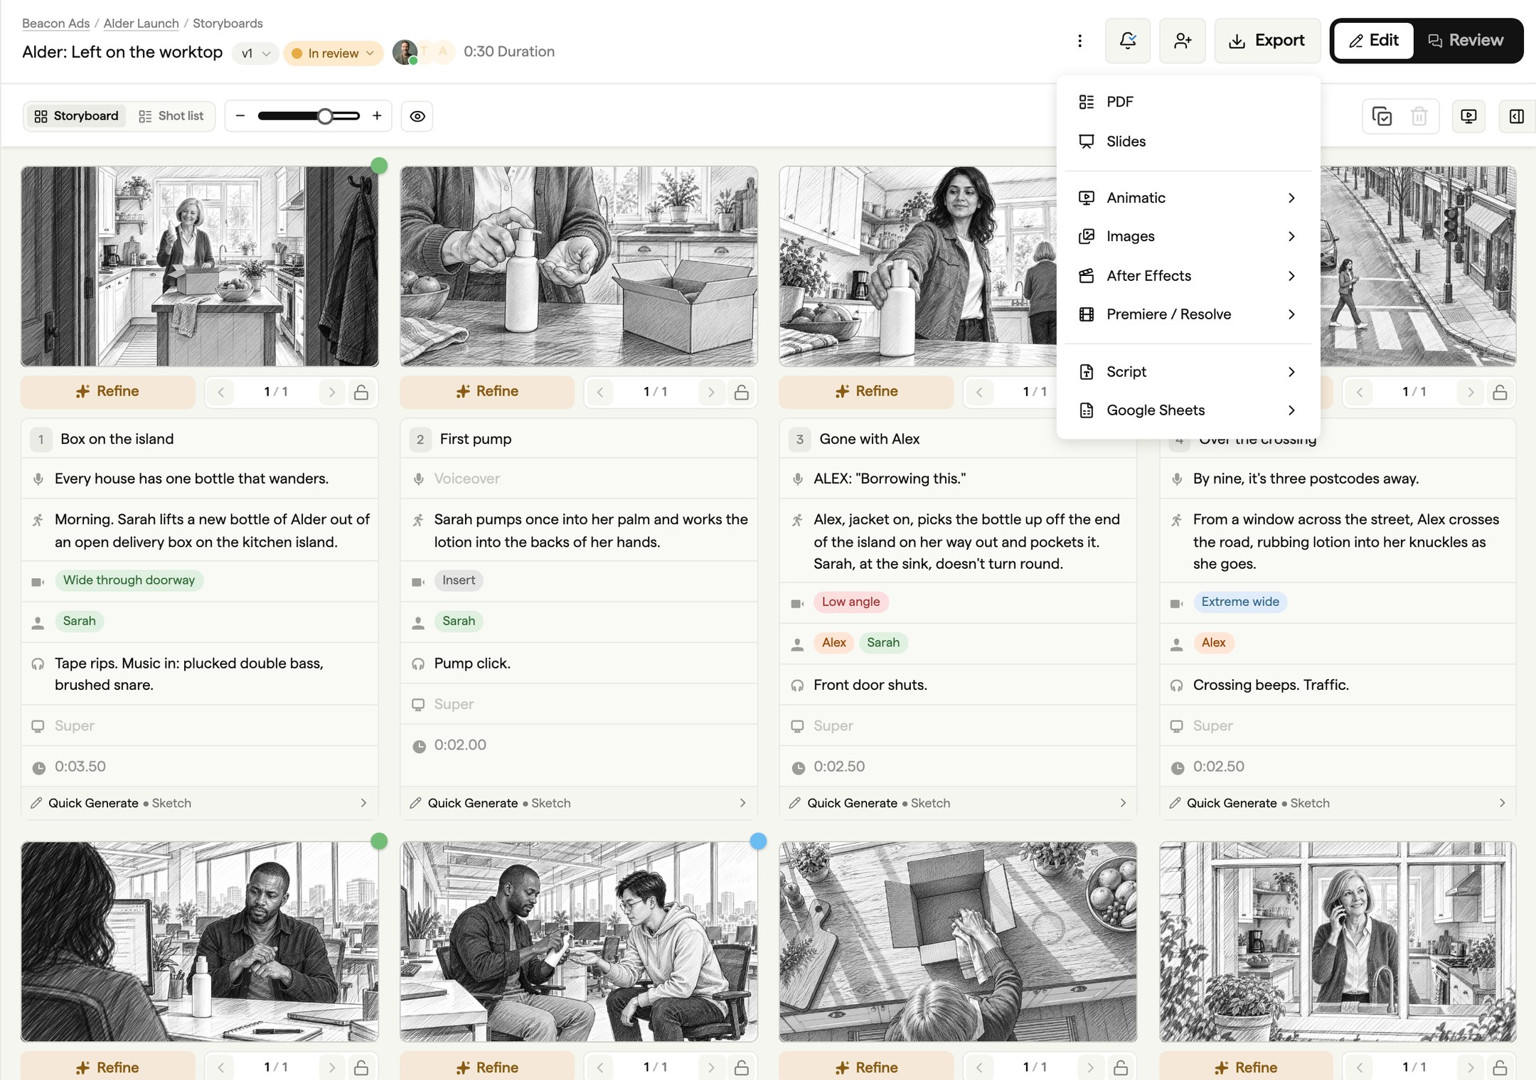Expand Quick Generate for Box on the island
The image size is (1536, 1080).
click(199, 803)
